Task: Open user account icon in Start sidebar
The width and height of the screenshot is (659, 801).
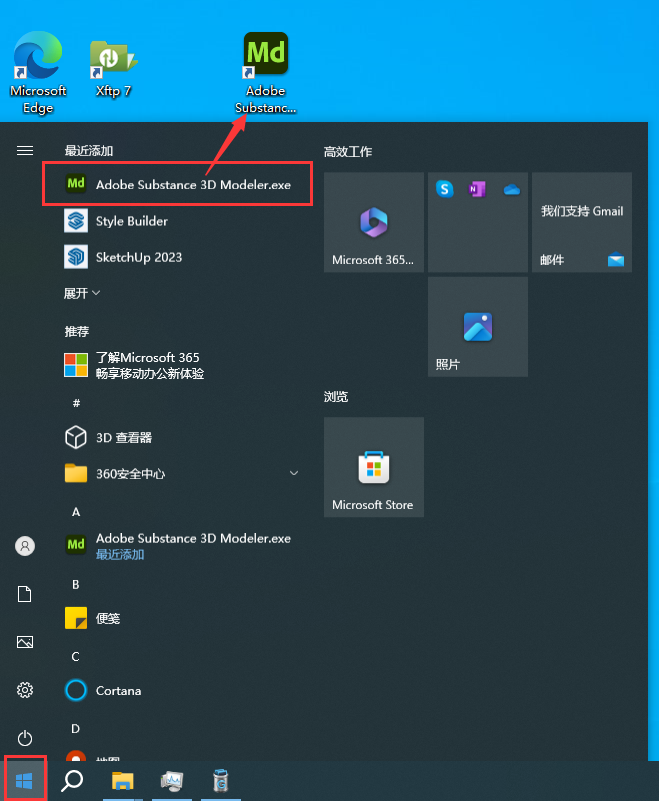Action: tap(25, 546)
